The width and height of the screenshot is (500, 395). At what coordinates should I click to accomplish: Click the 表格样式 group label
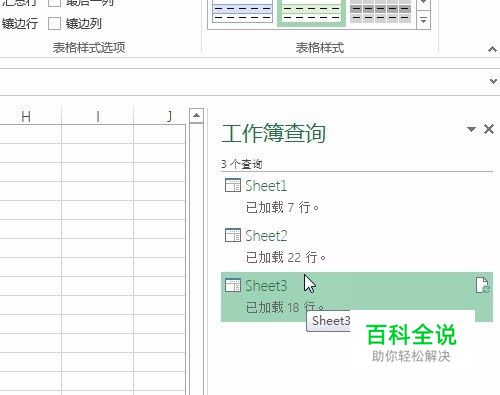[320, 48]
